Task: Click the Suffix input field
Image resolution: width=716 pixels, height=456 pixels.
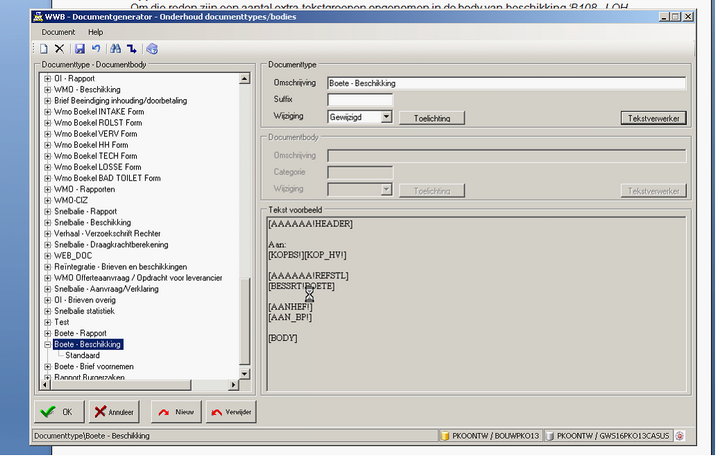Action: point(360,100)
